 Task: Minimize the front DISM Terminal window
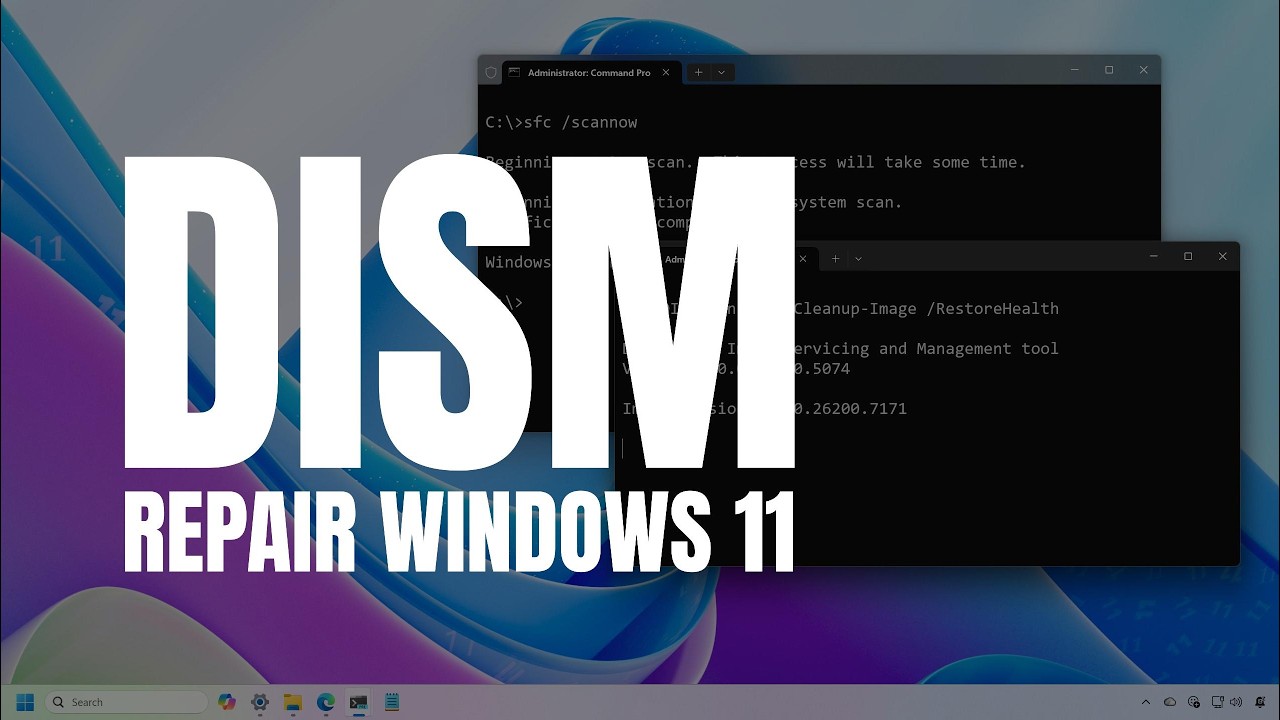tap(1154, 256)
